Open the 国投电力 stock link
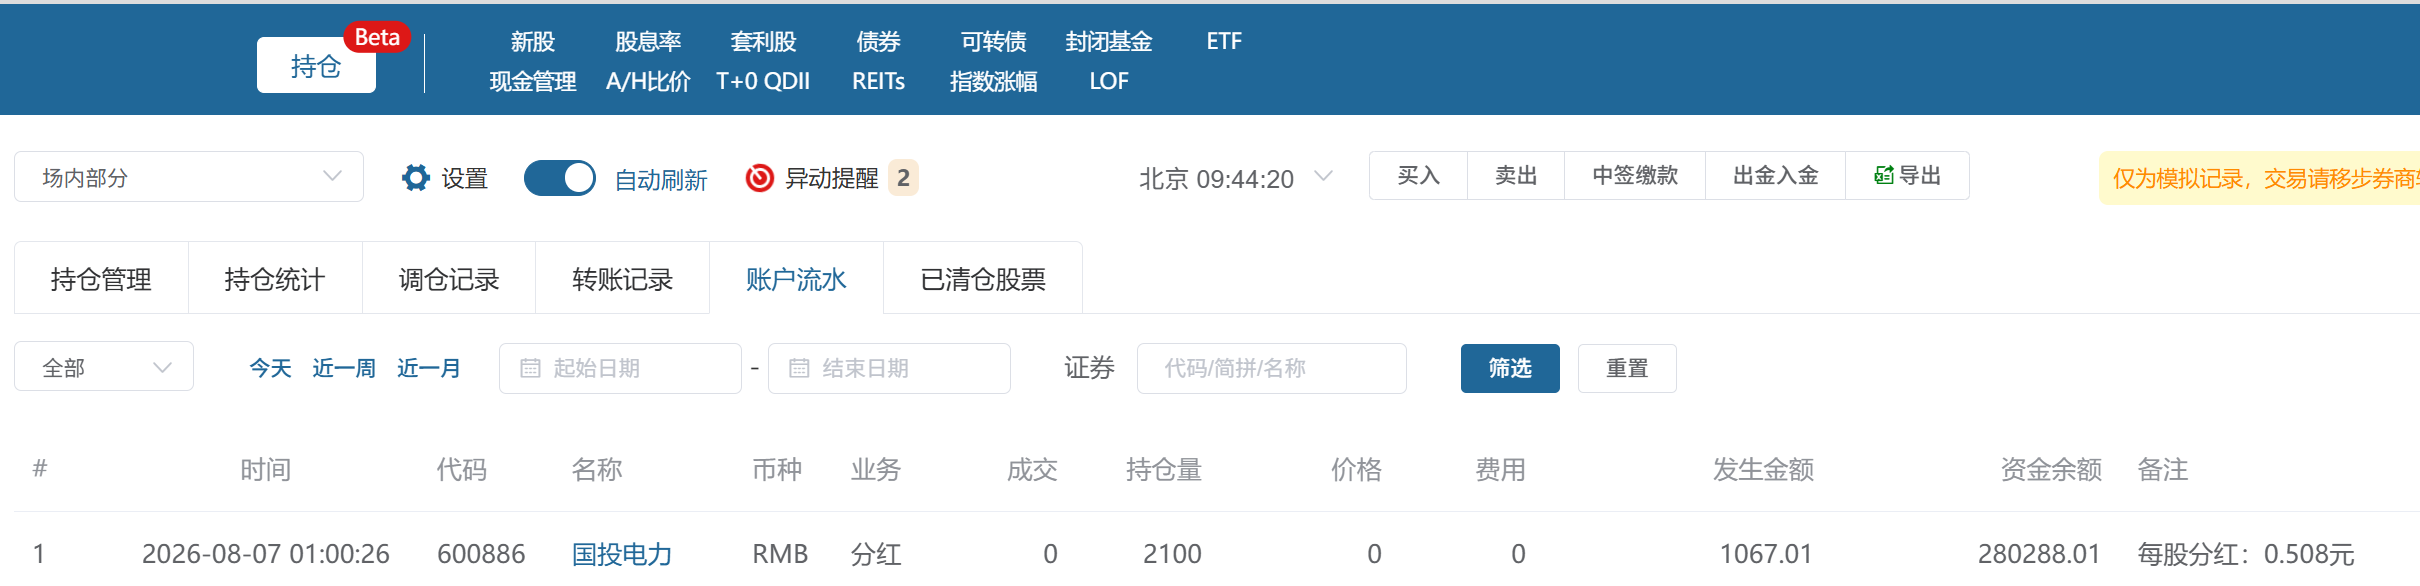This screenshot has height=586, width=2420. 621,554
